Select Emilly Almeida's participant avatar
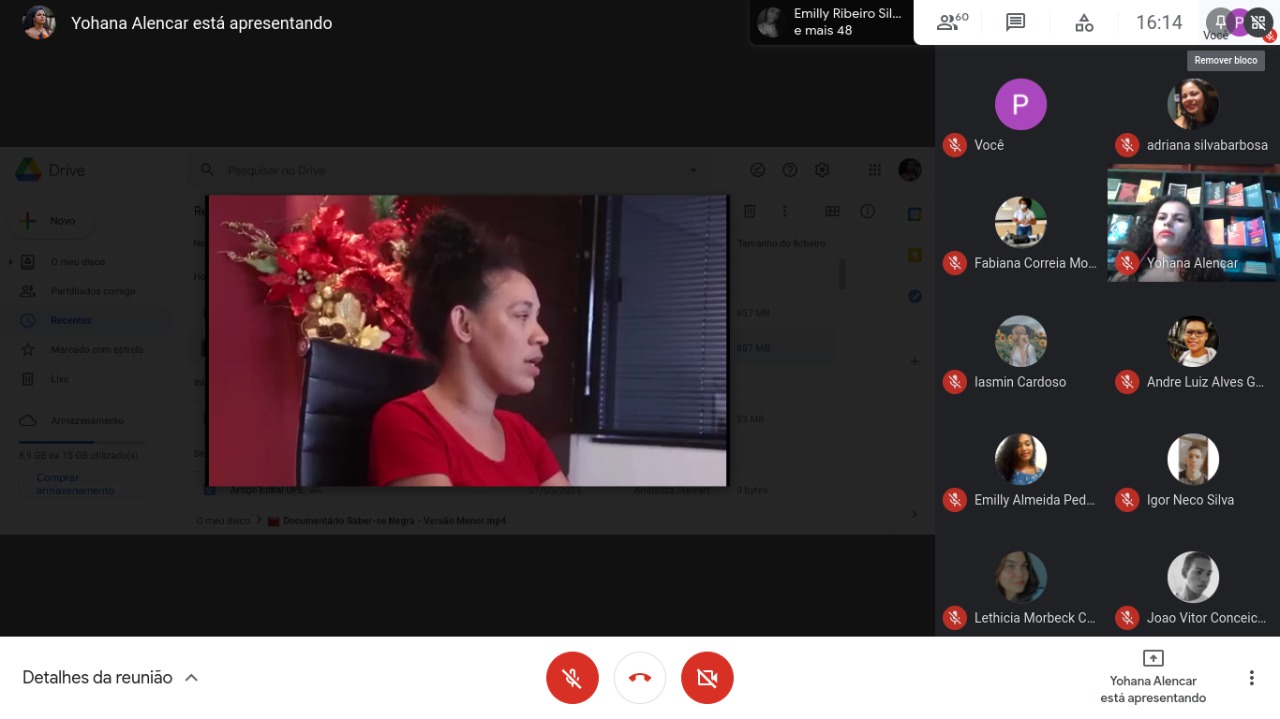Screen dimensions: 1280x719 point(1021,459)
